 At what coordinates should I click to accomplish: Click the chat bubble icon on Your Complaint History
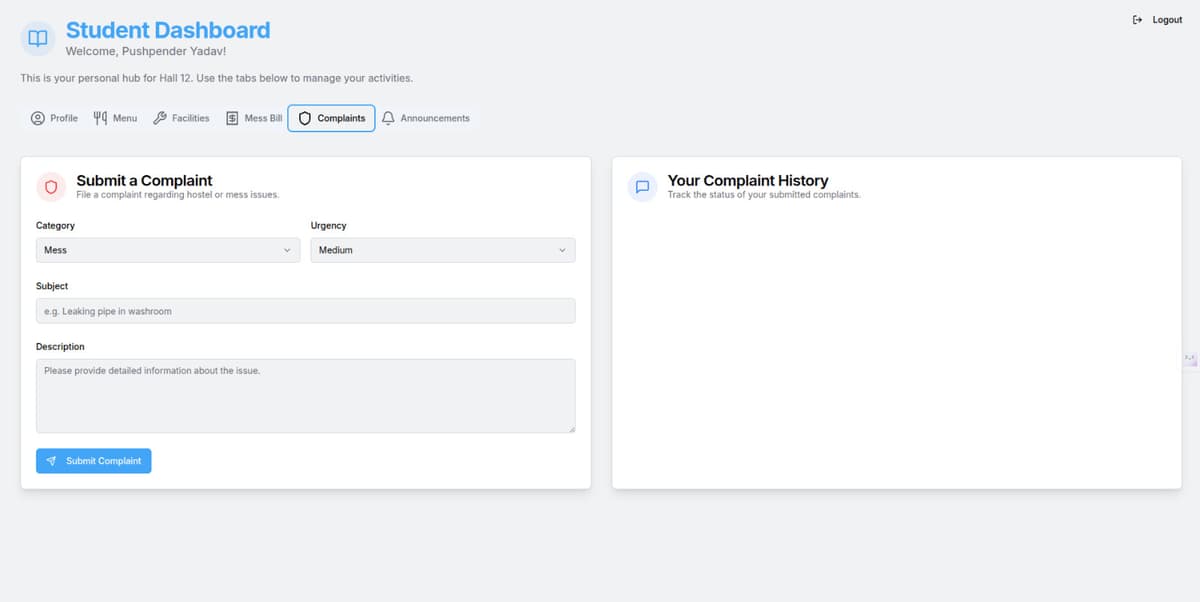pyautogui.click(x=641, y=187)
